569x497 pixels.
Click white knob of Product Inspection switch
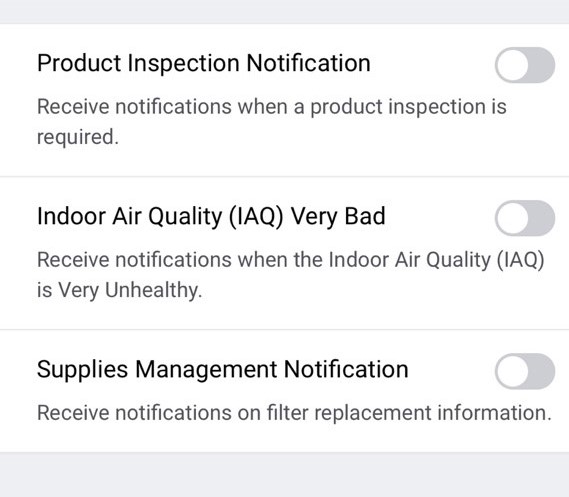pyautogui.click(x=513, y=65)
